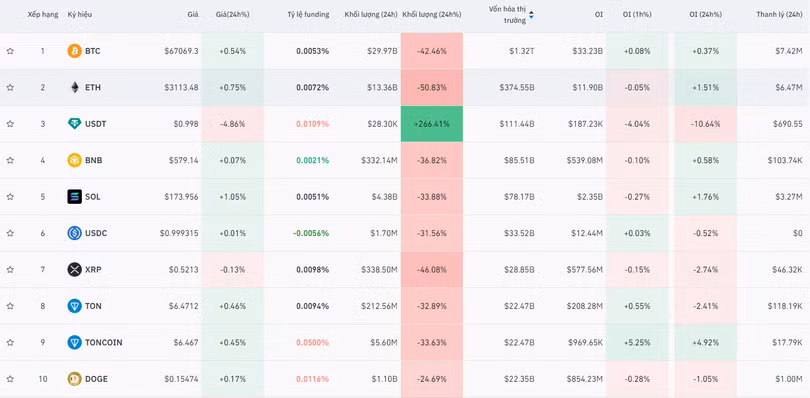Screen dimensions: 810x398
Task: Click the Ethereum diamond logo
Action: tap(75, 87)
